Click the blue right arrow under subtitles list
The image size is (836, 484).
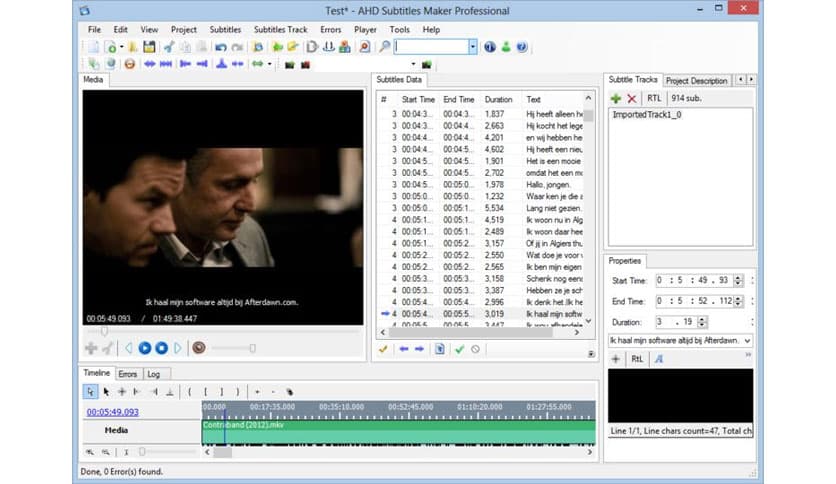[x=420, y=349]
